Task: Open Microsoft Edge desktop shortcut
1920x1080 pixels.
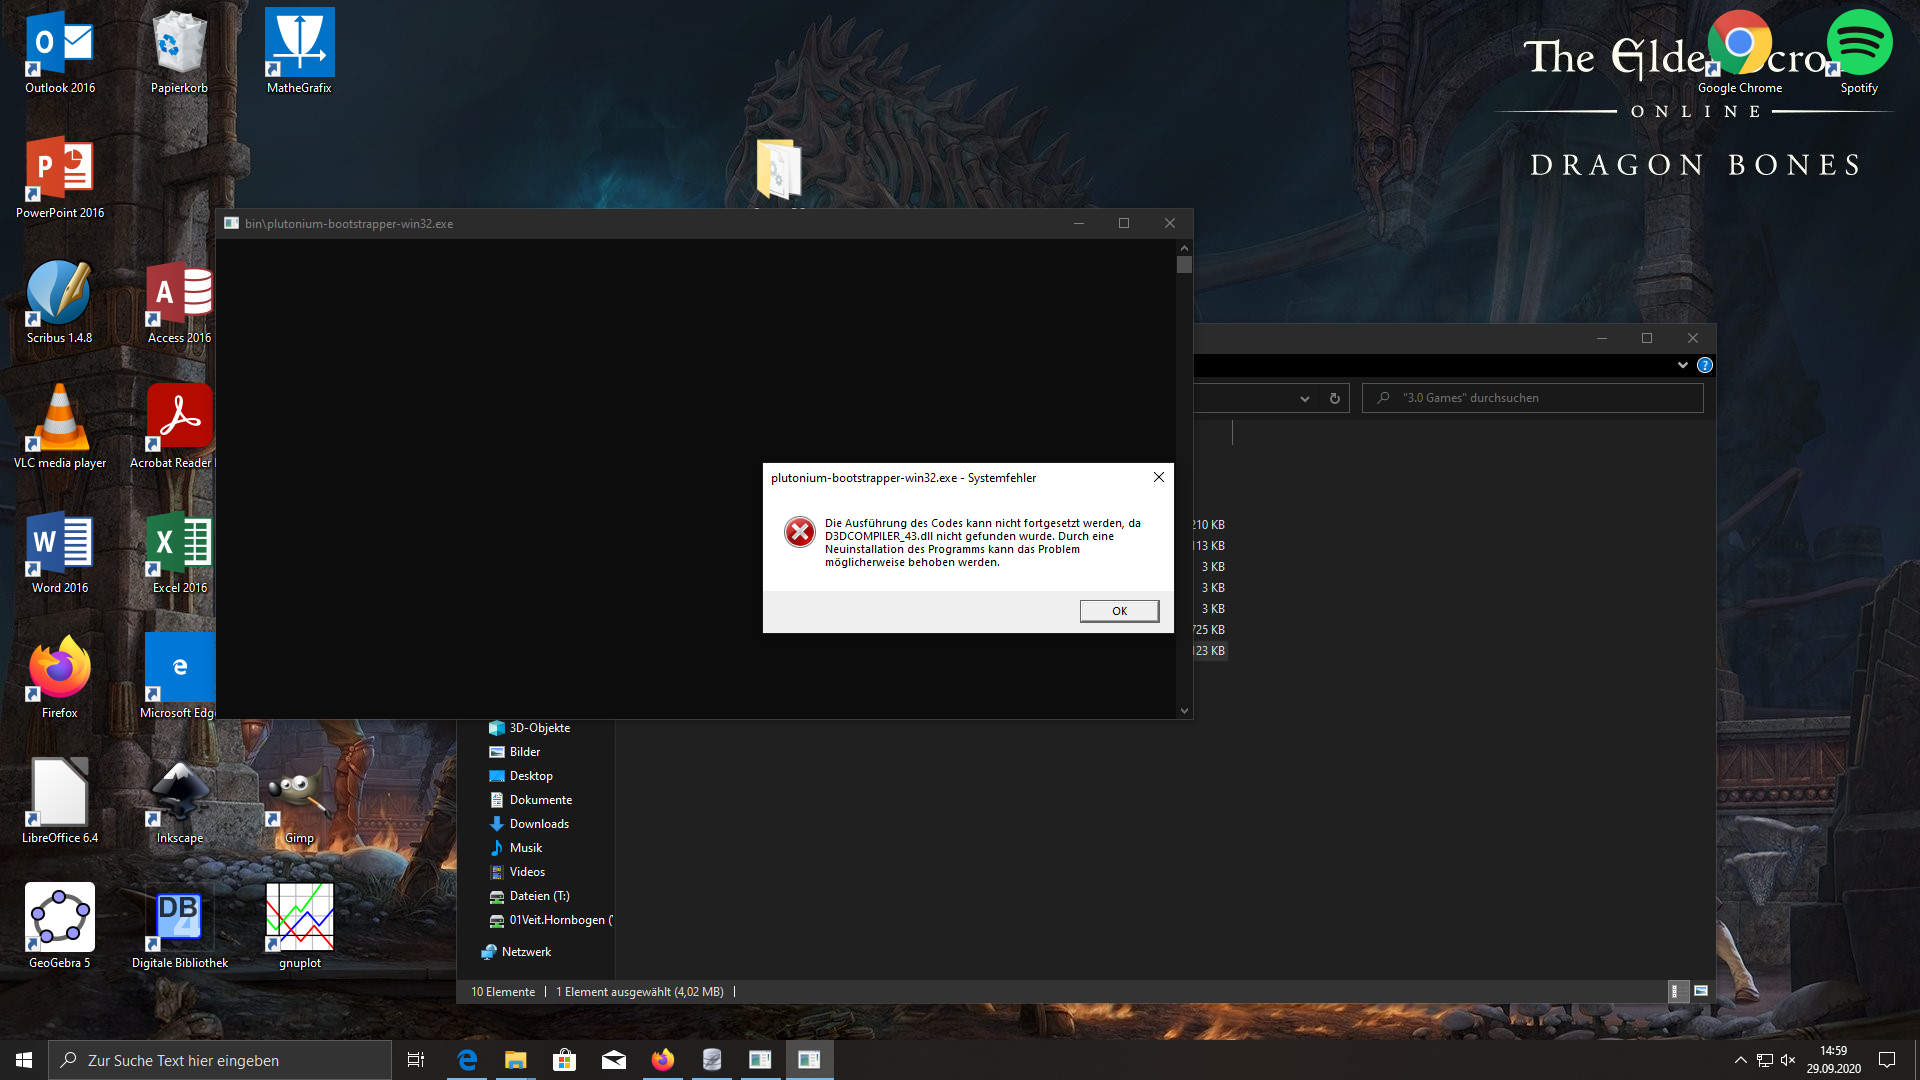Action: click(178, 677)
